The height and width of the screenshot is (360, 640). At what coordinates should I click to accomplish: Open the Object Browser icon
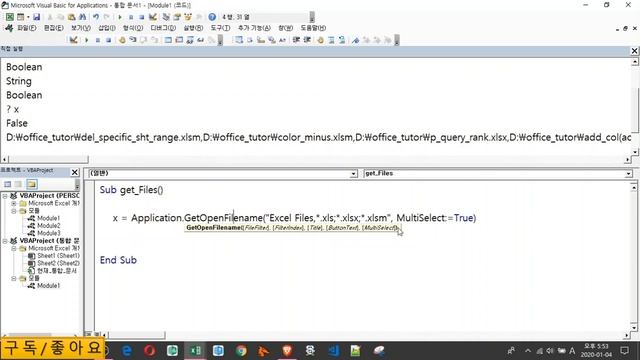pos(188,17)
